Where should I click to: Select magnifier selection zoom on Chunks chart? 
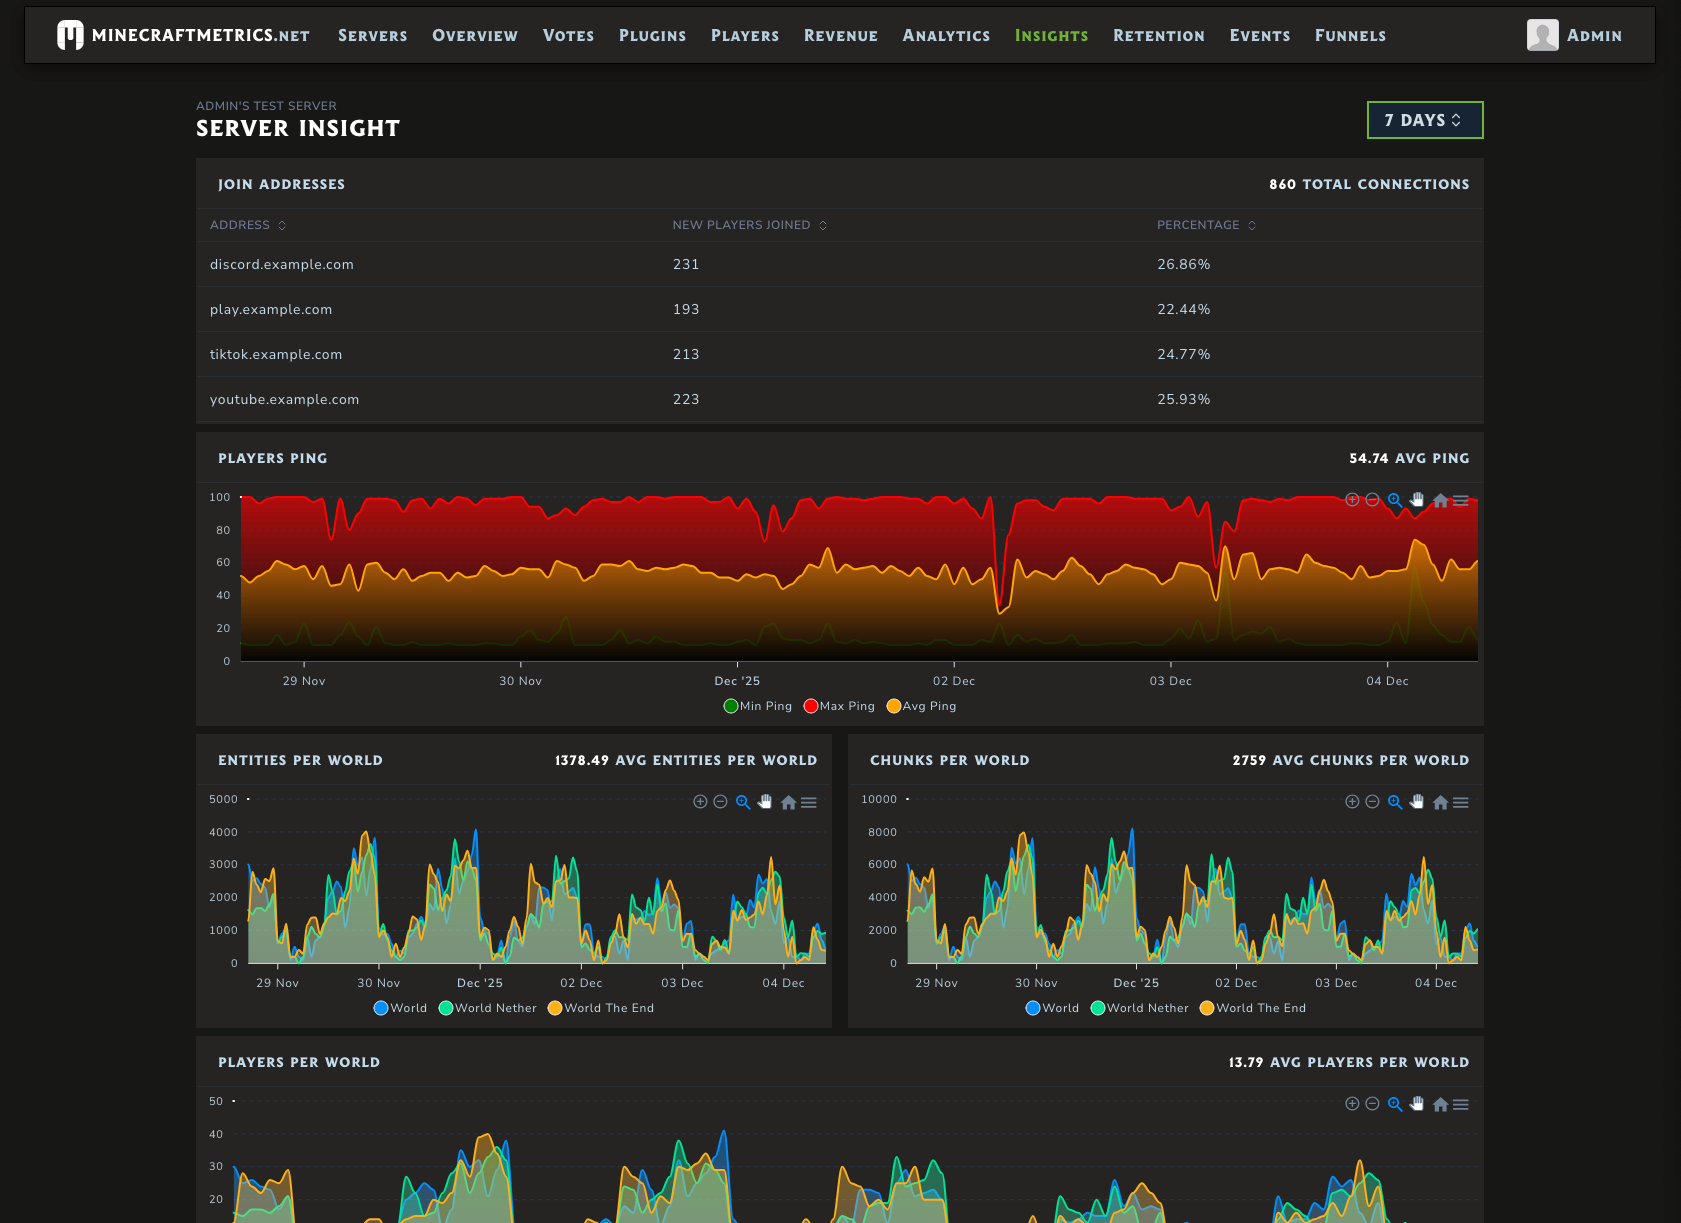[1394, 802]
